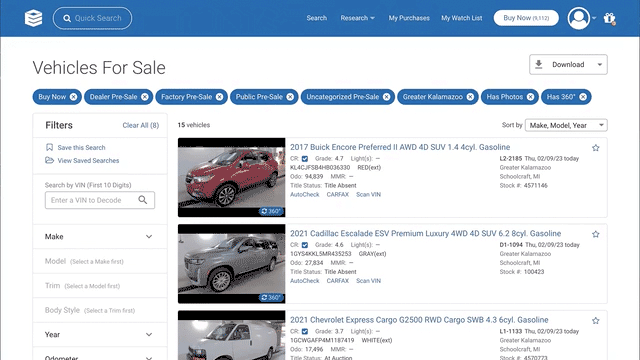
Task: Click the Download button label
Action: coord(568,64)
